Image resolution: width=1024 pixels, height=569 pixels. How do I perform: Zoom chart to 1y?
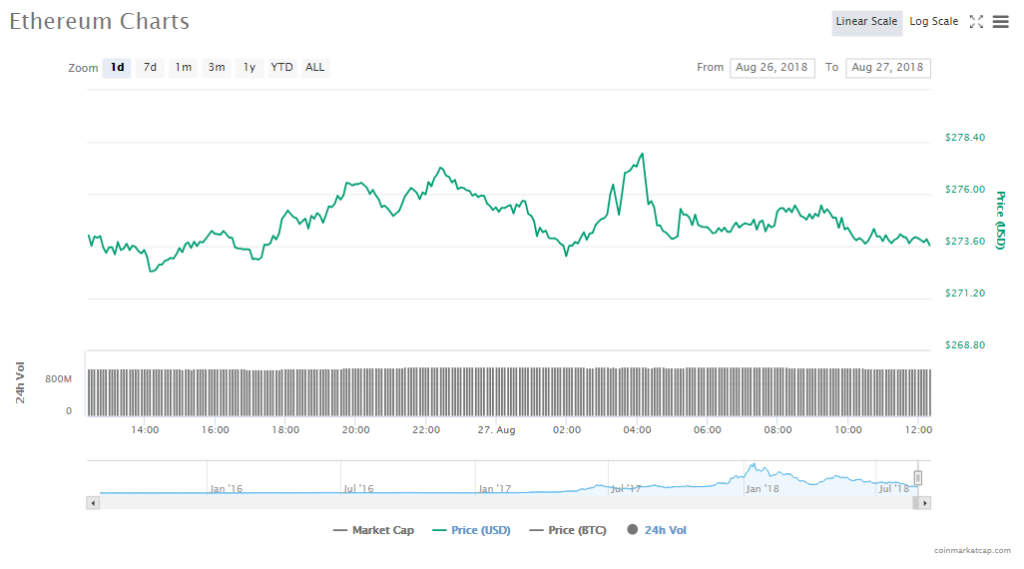click(x=249, y=68)
